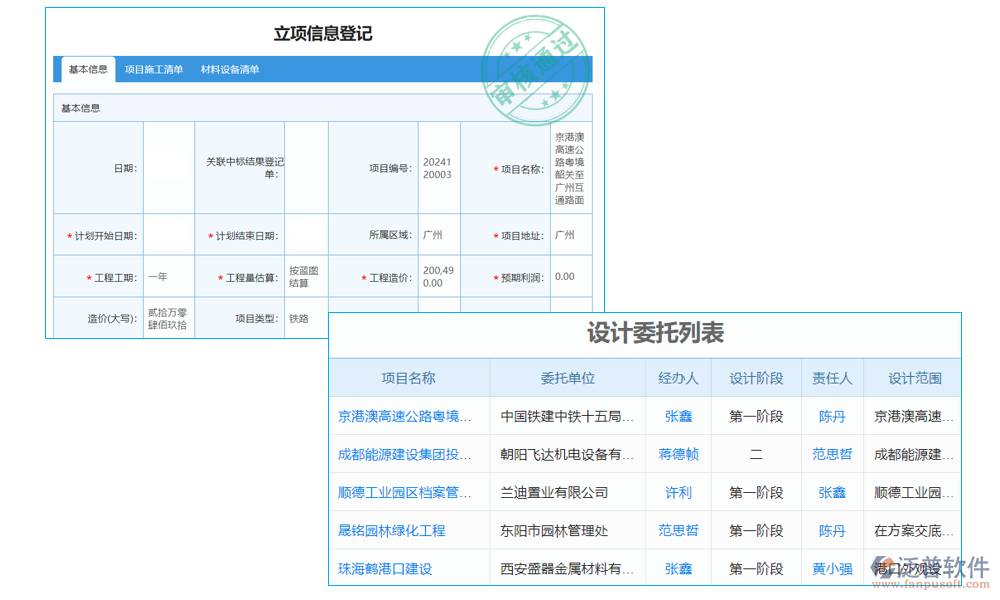Click handler 许利 link
Screen dimensions: 1000x600
(678, 492)
